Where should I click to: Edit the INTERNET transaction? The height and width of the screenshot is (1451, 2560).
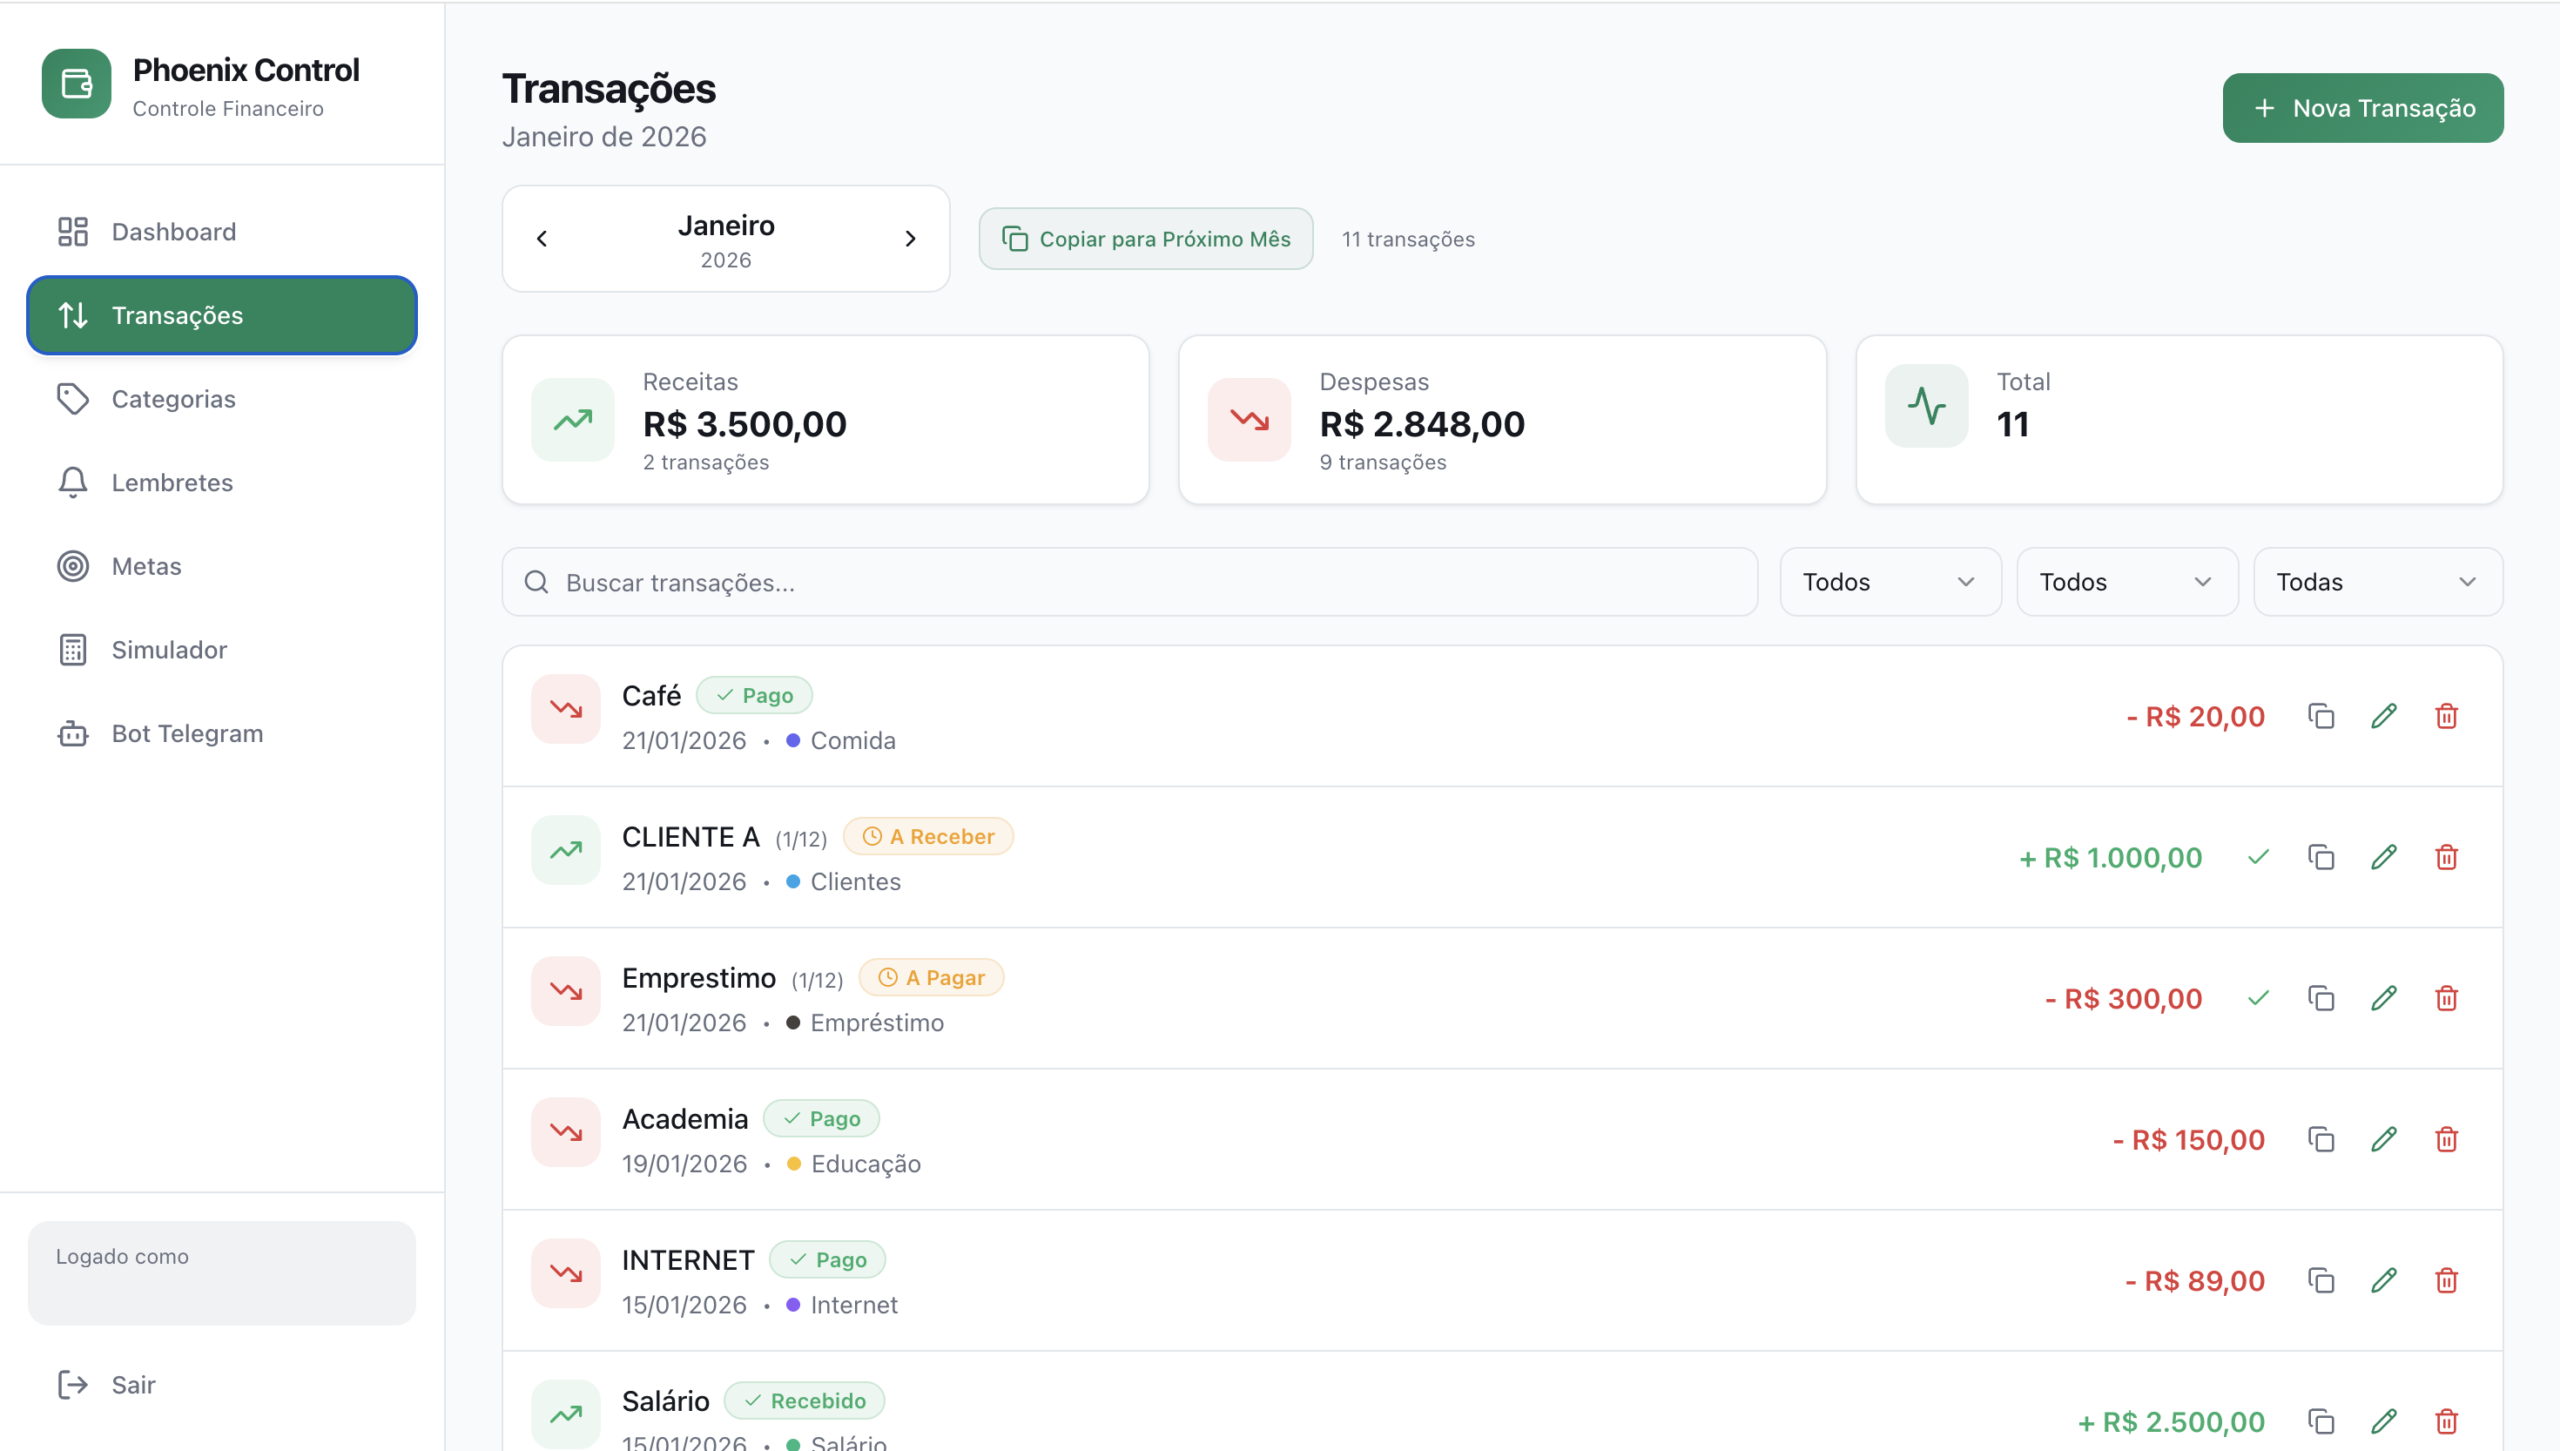[2384, 1281]
